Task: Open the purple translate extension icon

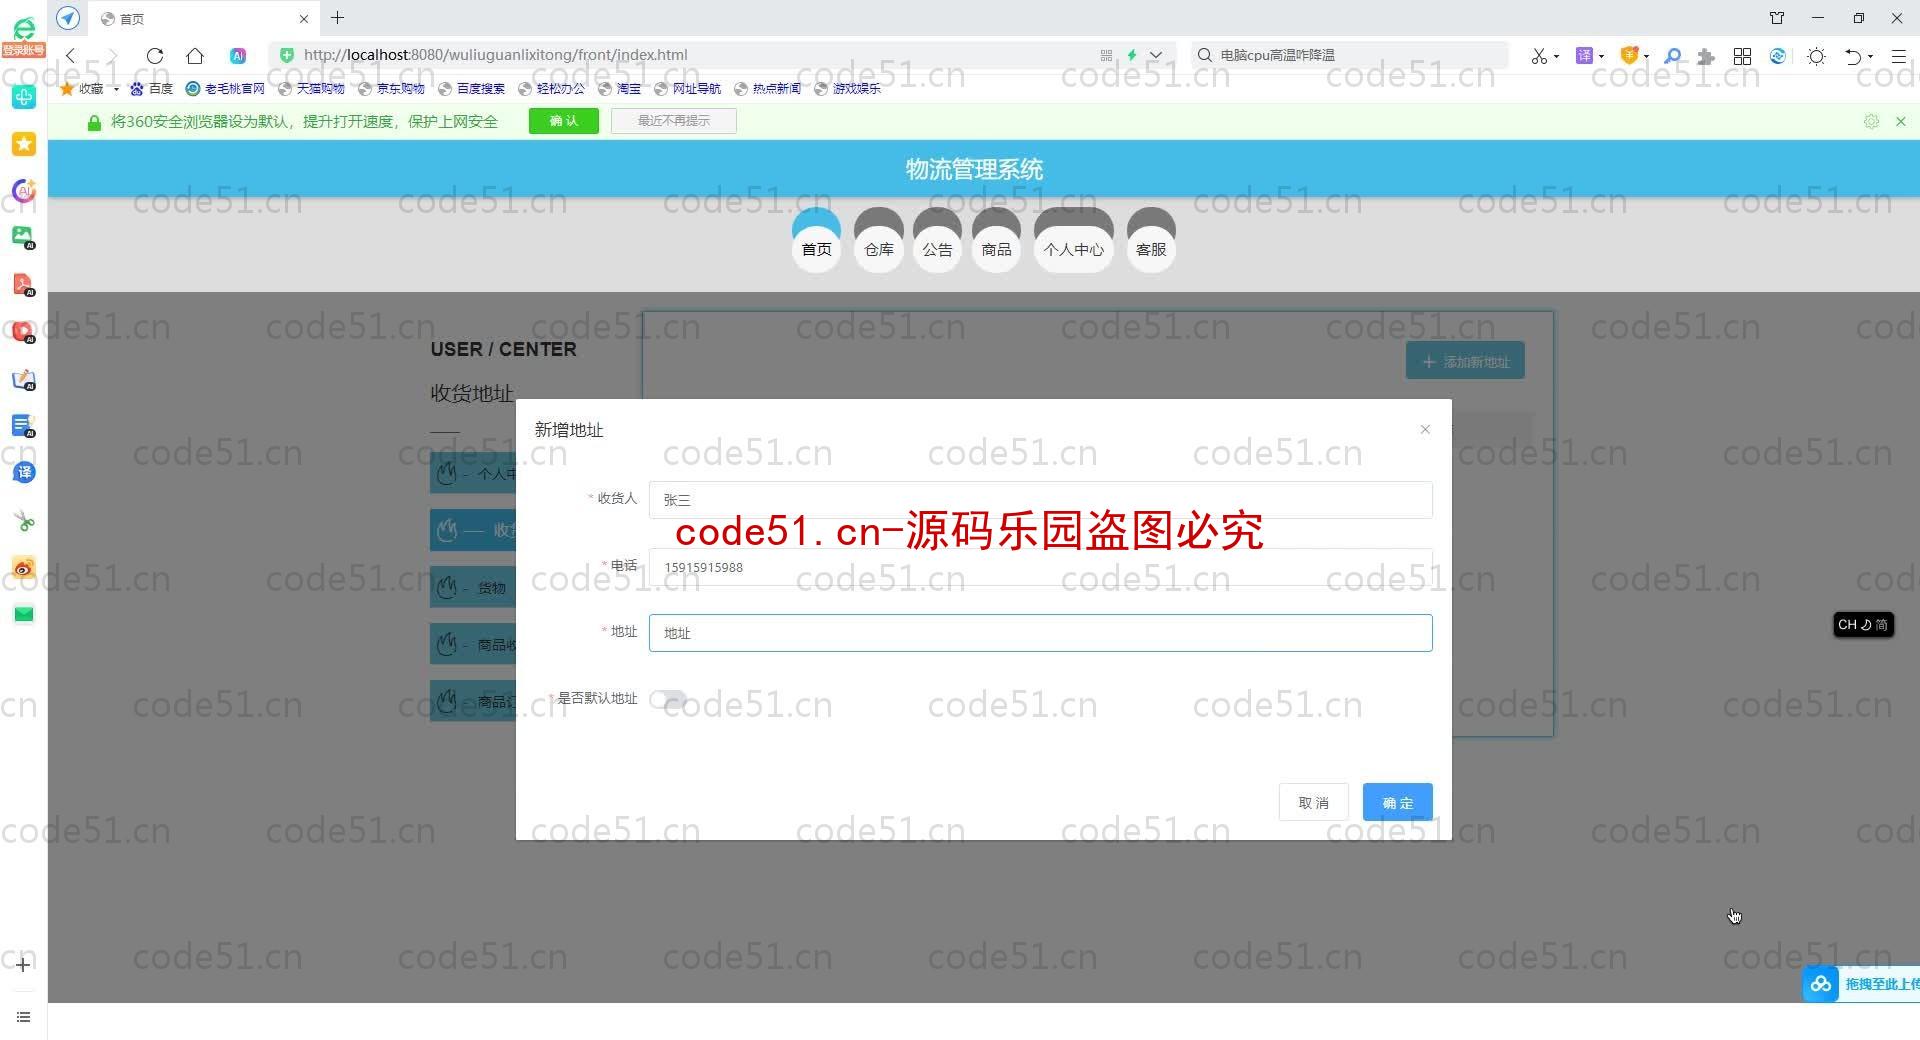Action: [1584, 56]
